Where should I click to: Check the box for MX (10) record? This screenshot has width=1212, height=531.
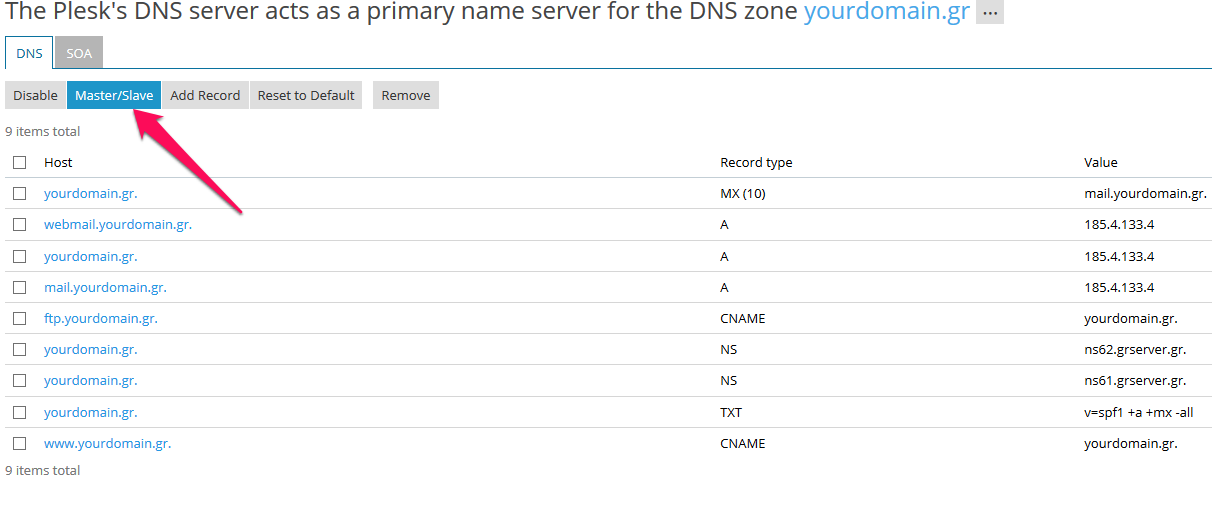click(x=20, y=193)
